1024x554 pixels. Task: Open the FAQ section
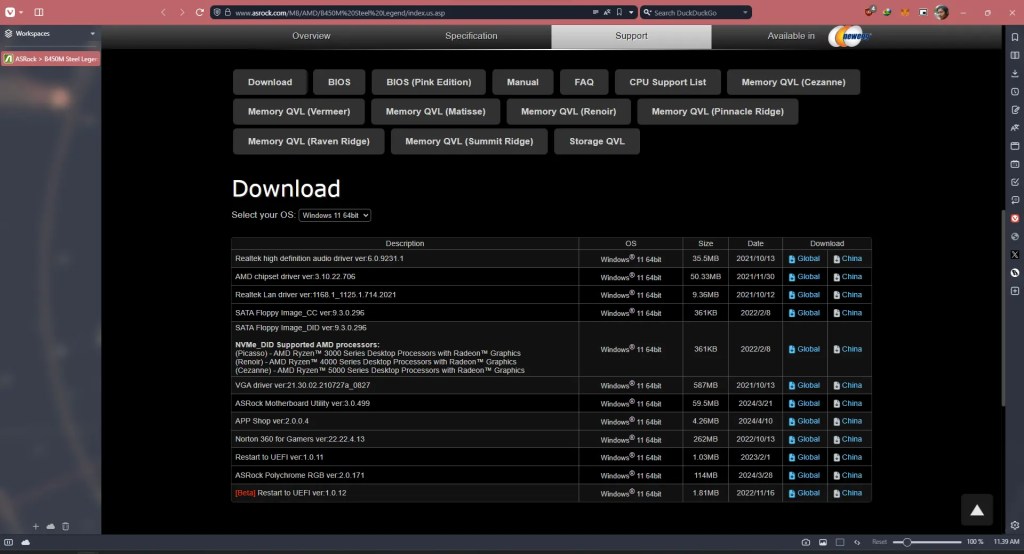[x=584, y=82]
